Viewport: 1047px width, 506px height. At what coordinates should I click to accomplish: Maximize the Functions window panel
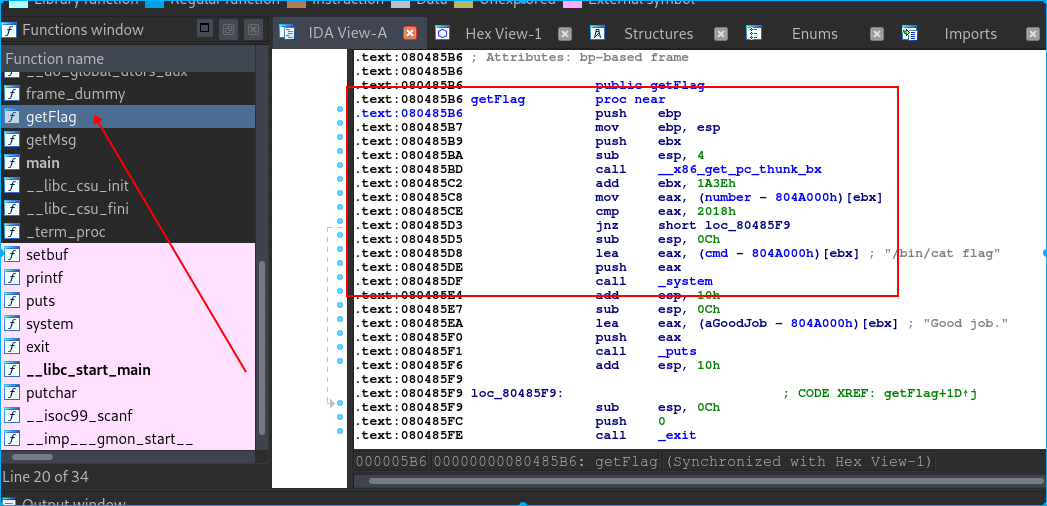coord(206,29)
